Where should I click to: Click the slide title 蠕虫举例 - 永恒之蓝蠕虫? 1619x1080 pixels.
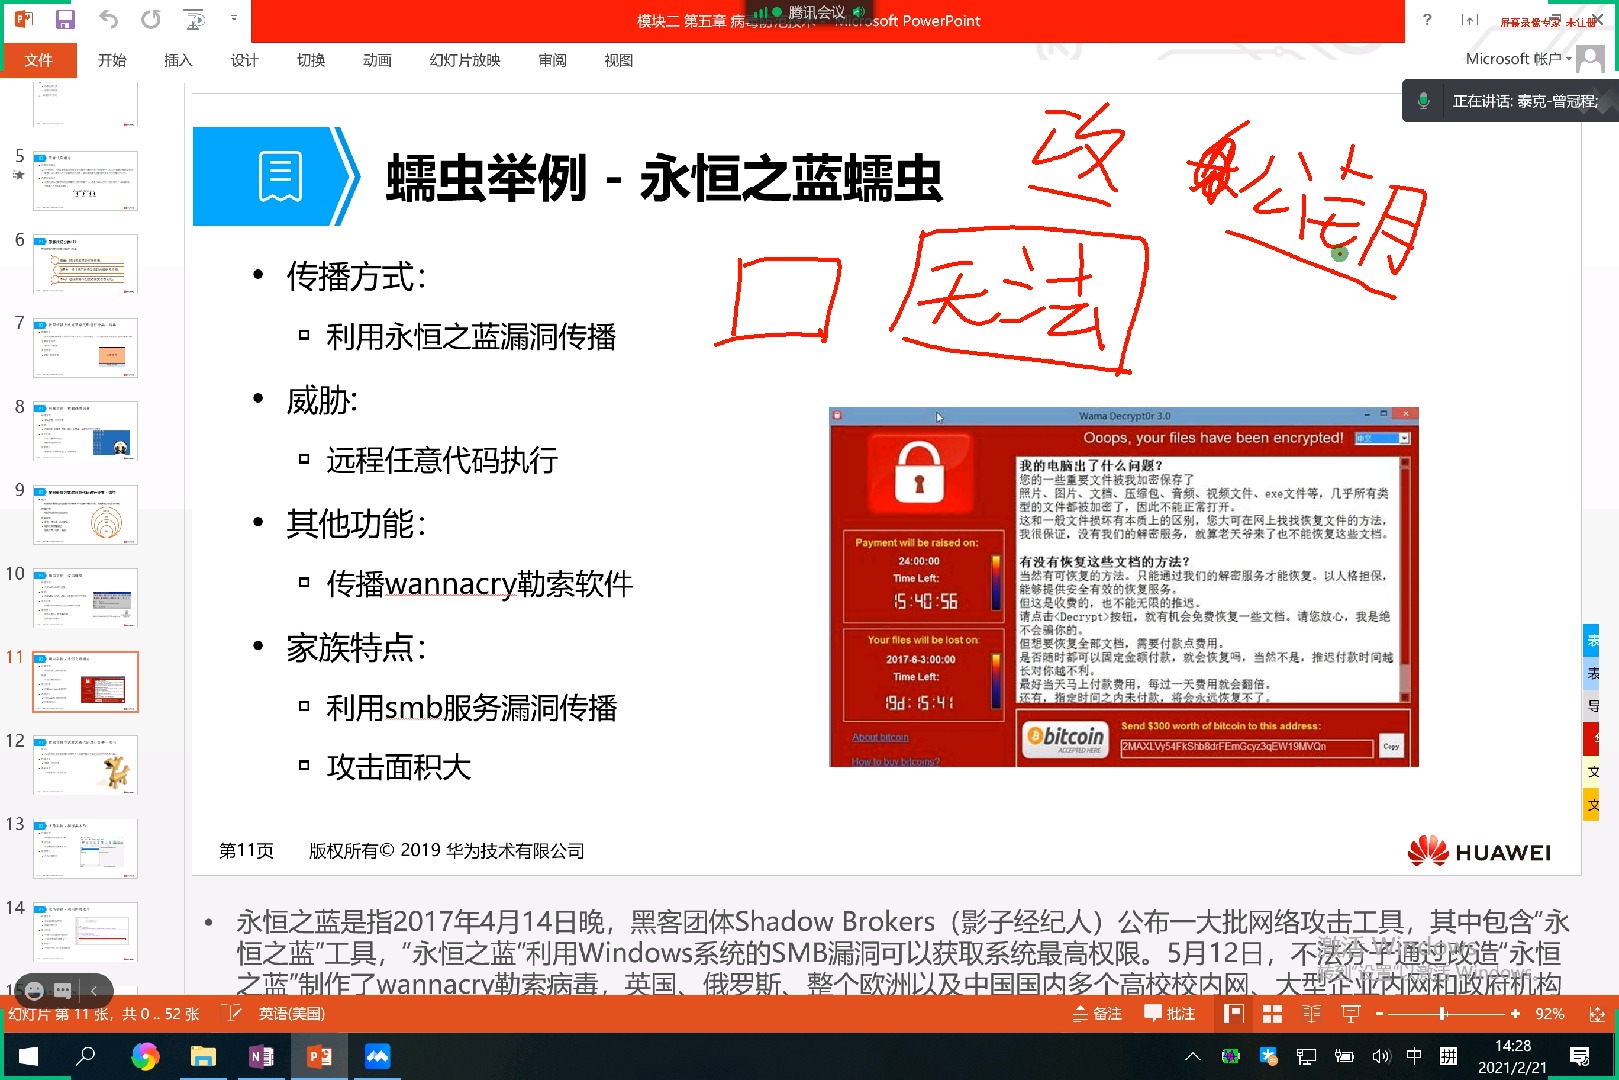tap(664, 178)
